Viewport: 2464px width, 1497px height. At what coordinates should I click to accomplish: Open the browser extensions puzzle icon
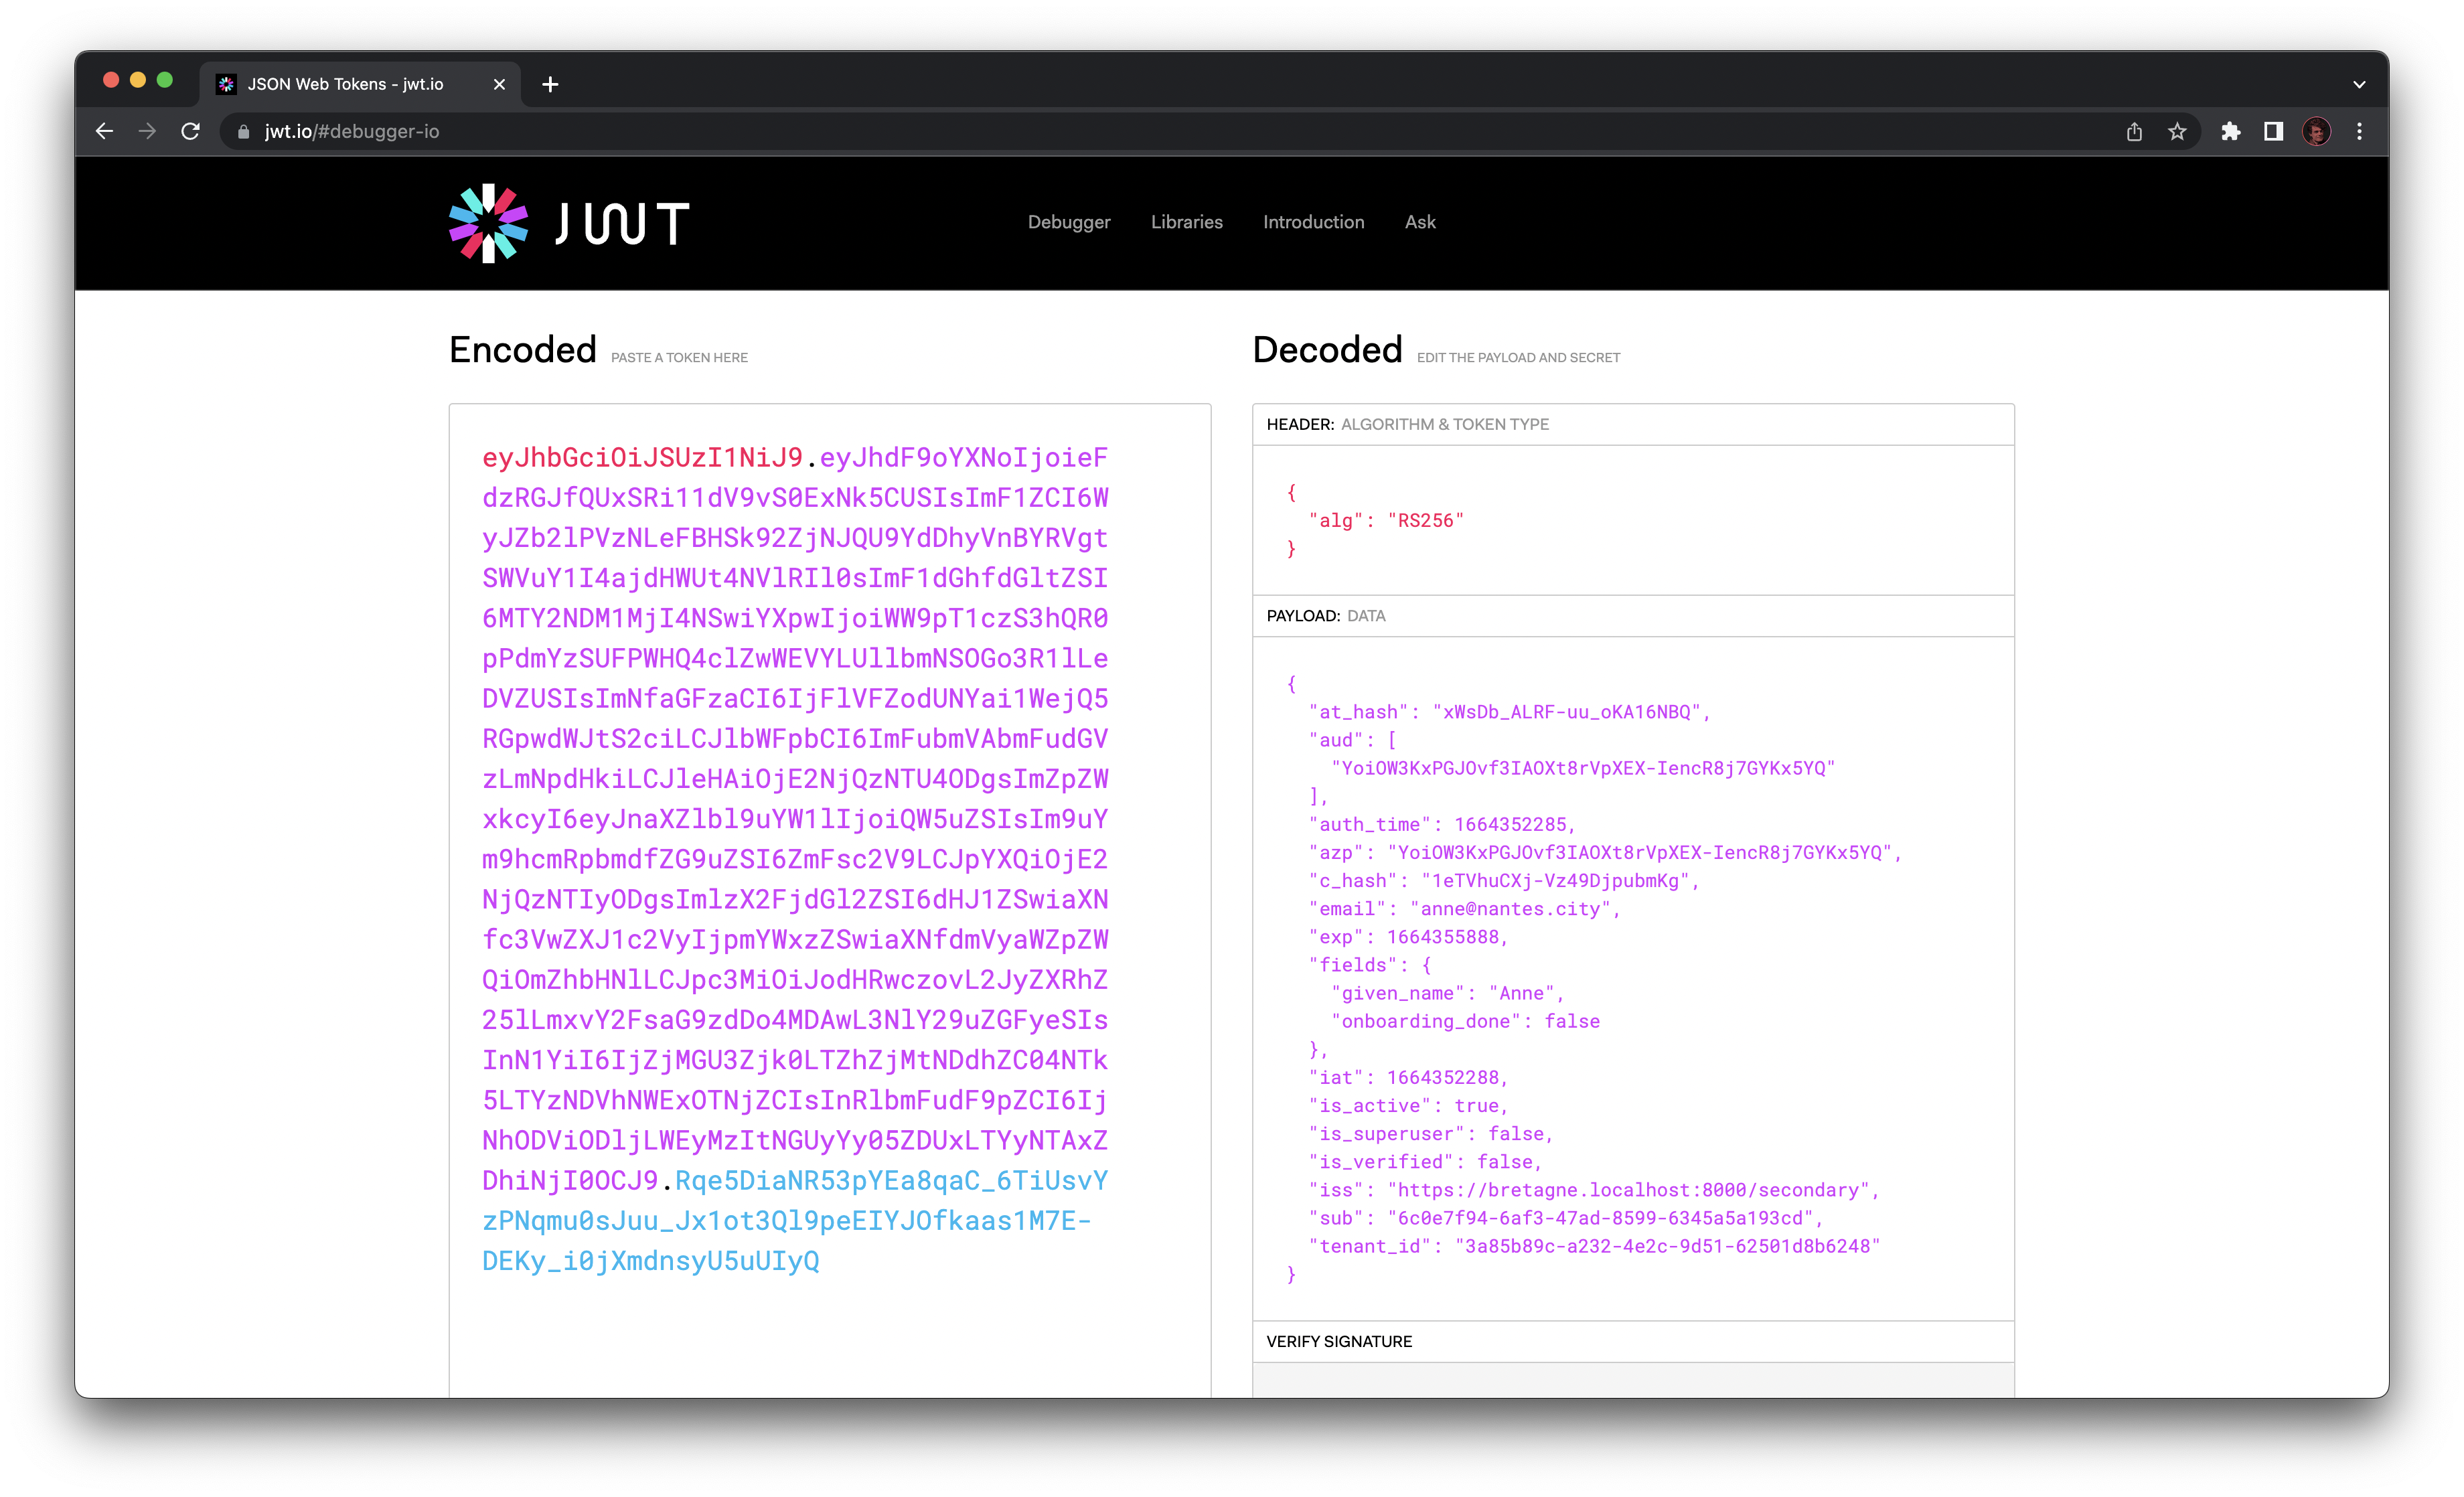pyautogui.click(x=2230, y=131)
